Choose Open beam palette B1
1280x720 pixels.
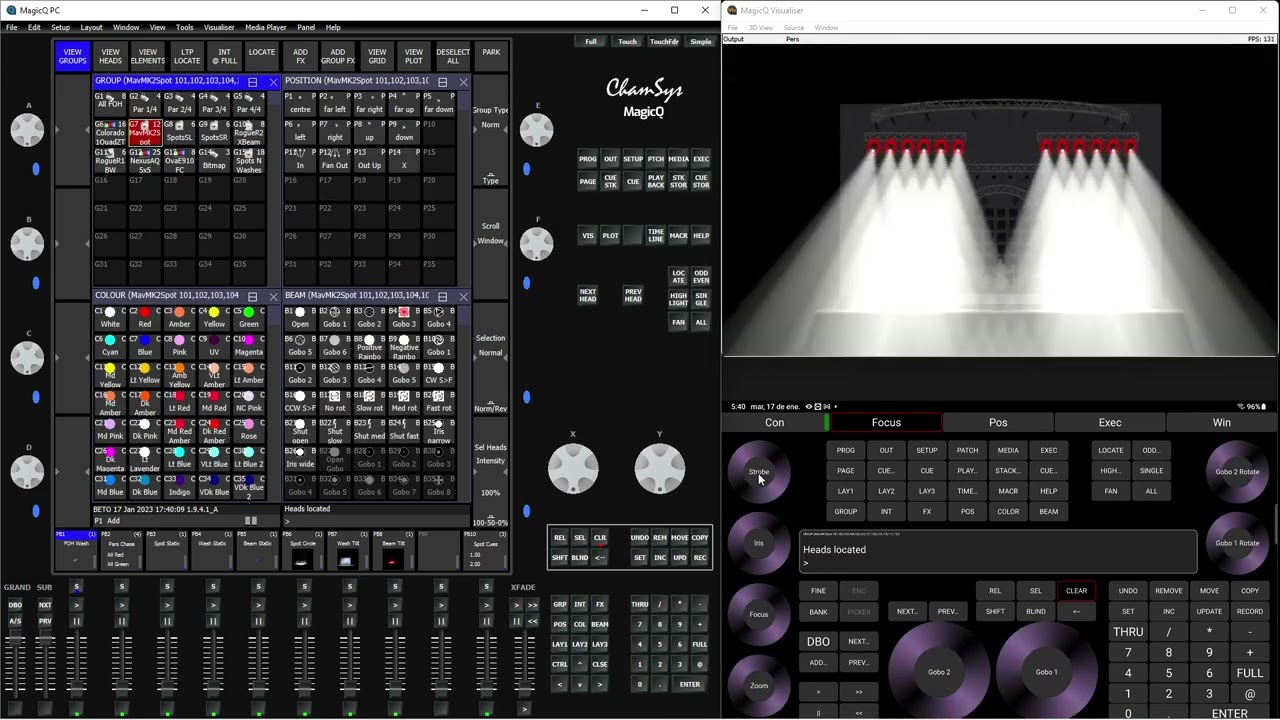click(300, 318)
